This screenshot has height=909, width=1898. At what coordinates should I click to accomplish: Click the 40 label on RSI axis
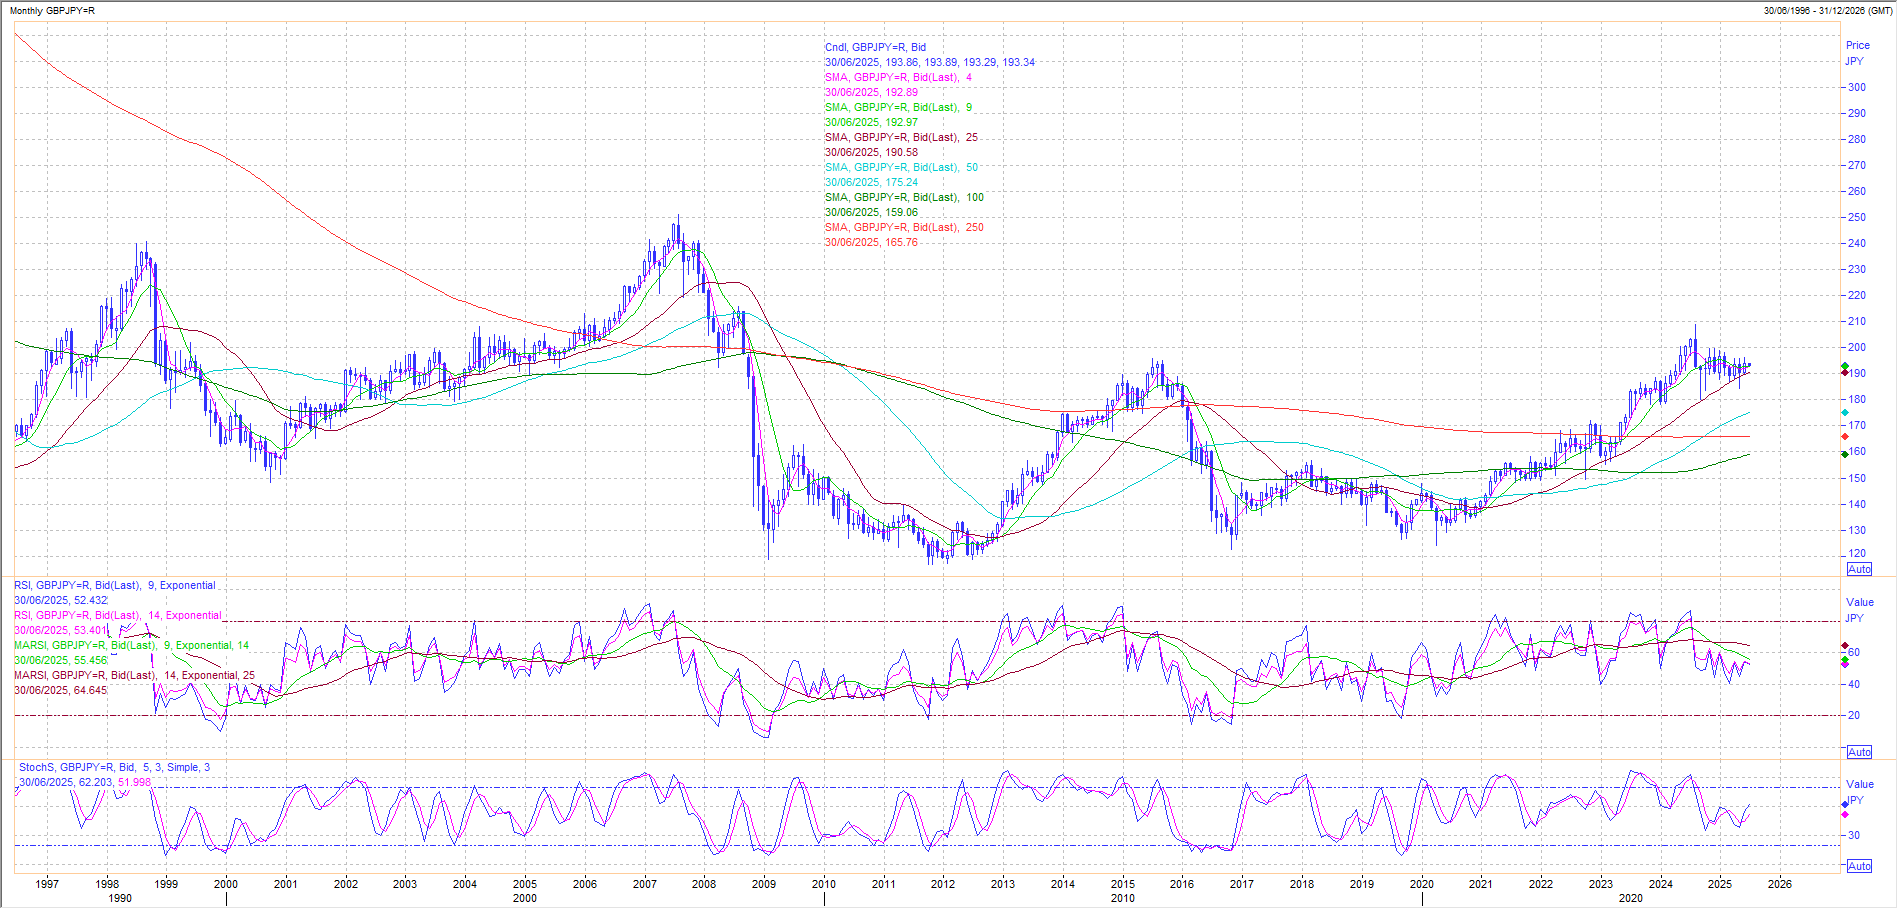[1854, 684]
